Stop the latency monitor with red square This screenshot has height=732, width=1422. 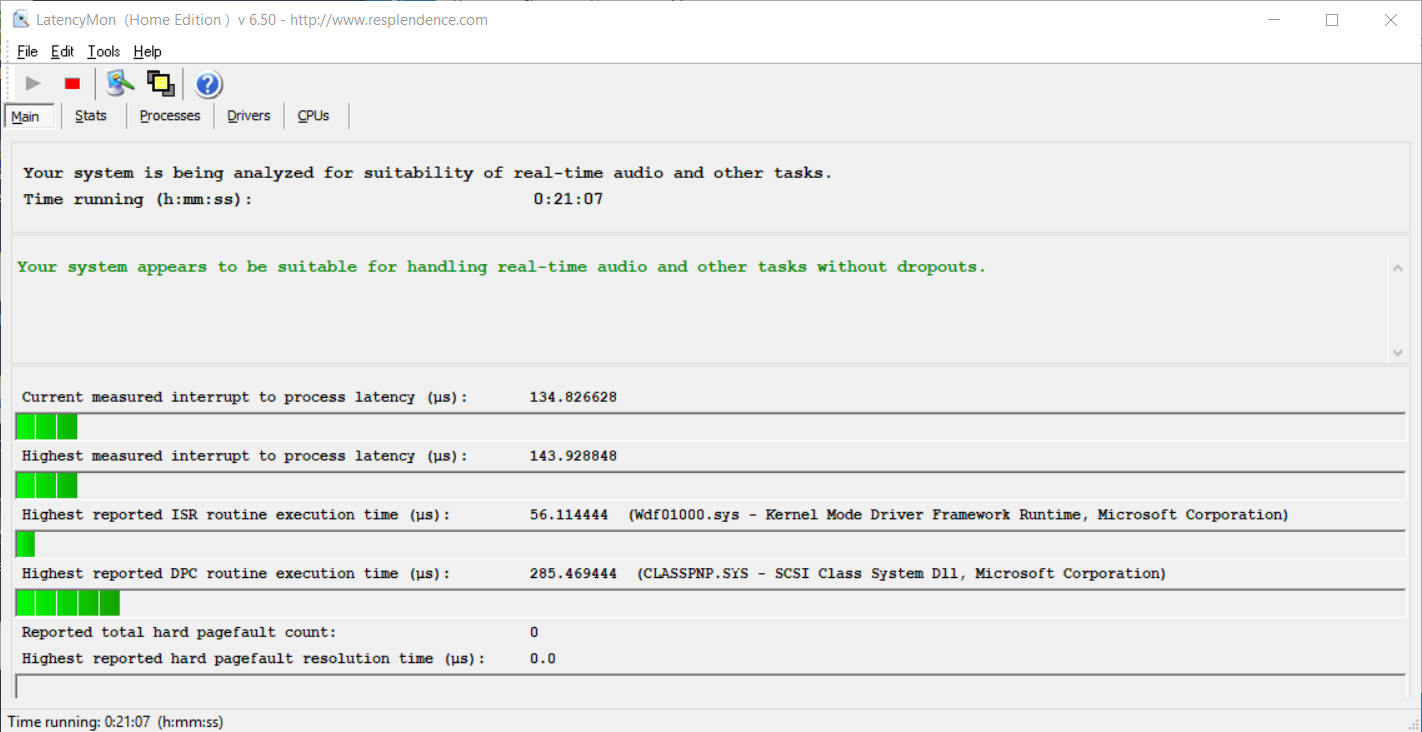(72, 84)
